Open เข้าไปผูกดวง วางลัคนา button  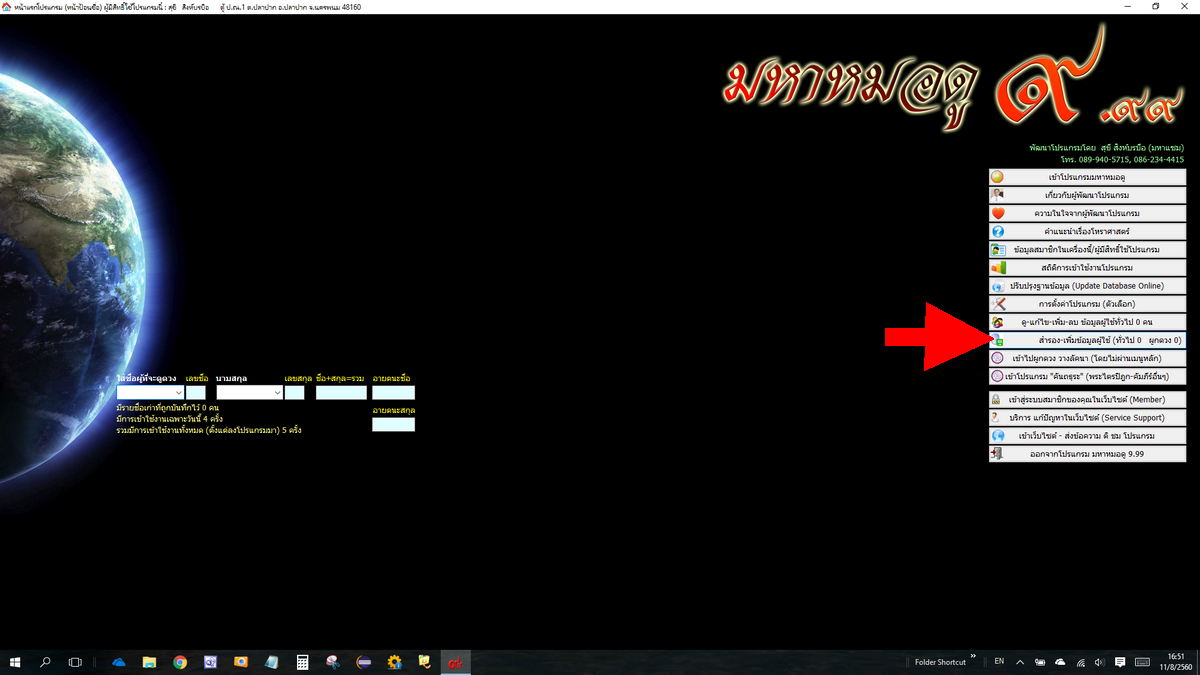coord(1087,358)
